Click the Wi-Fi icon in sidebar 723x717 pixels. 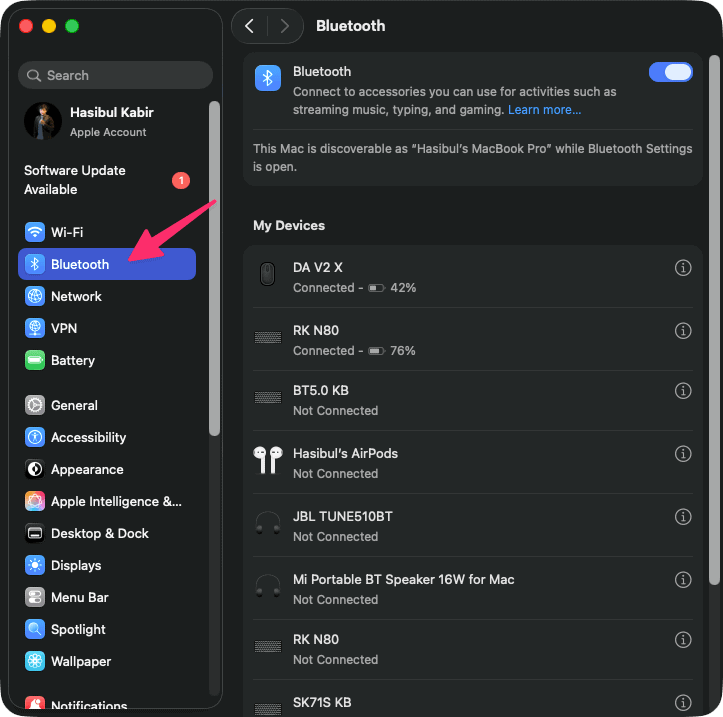coord(35,232)
